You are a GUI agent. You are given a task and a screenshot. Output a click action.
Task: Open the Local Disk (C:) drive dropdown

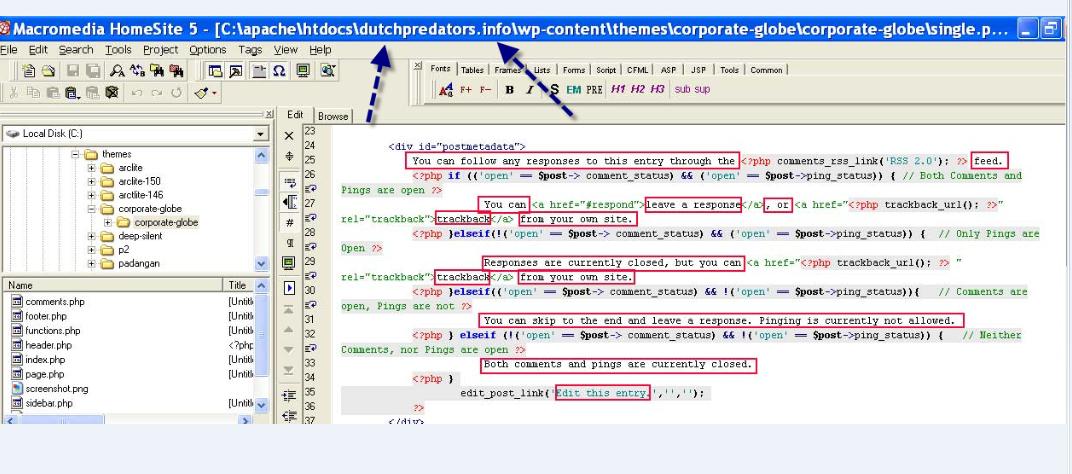pos(260,134)
